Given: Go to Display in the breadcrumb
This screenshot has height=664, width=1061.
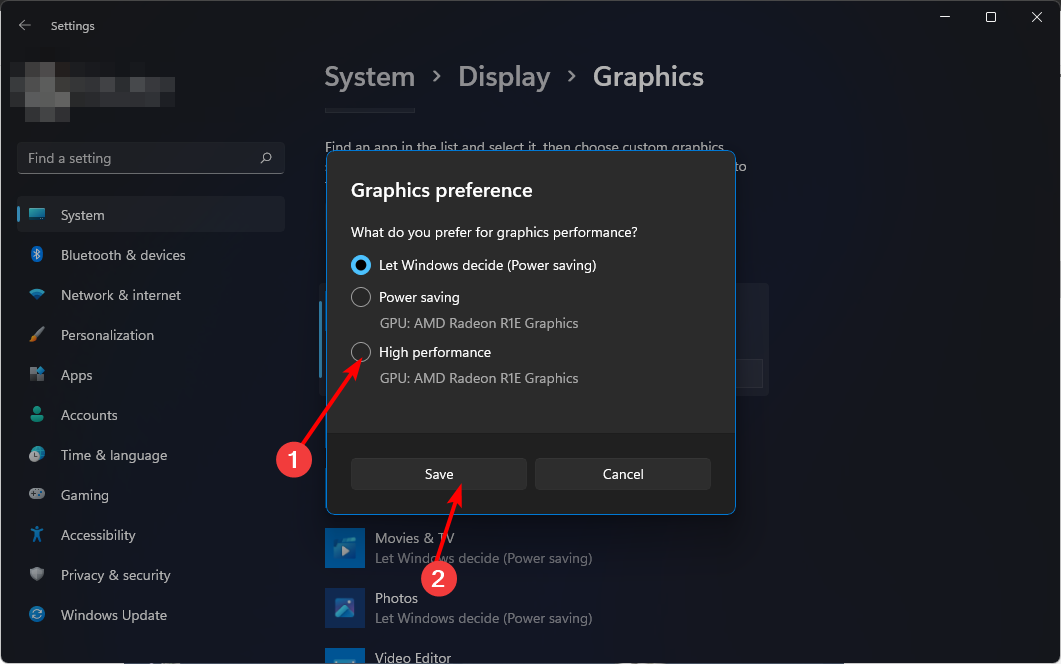Looking at the screenshot, I should [x=504, y=76].
